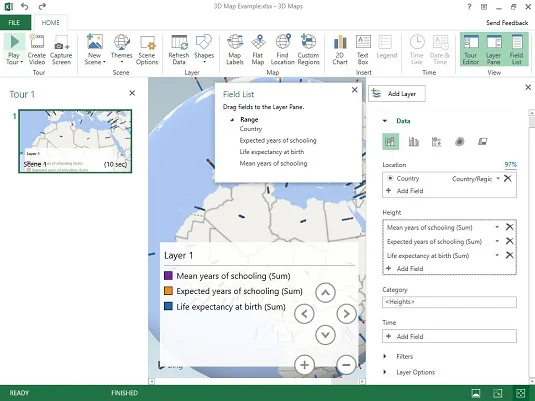Viewport: 535px width, 401px height.
Task: Click the Redo arrow
Action: (42, 6)
